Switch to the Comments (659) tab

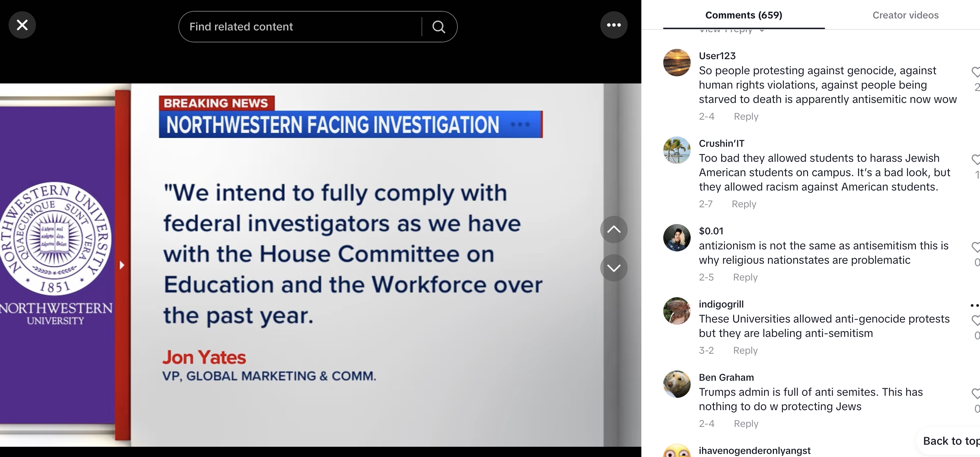743,15
